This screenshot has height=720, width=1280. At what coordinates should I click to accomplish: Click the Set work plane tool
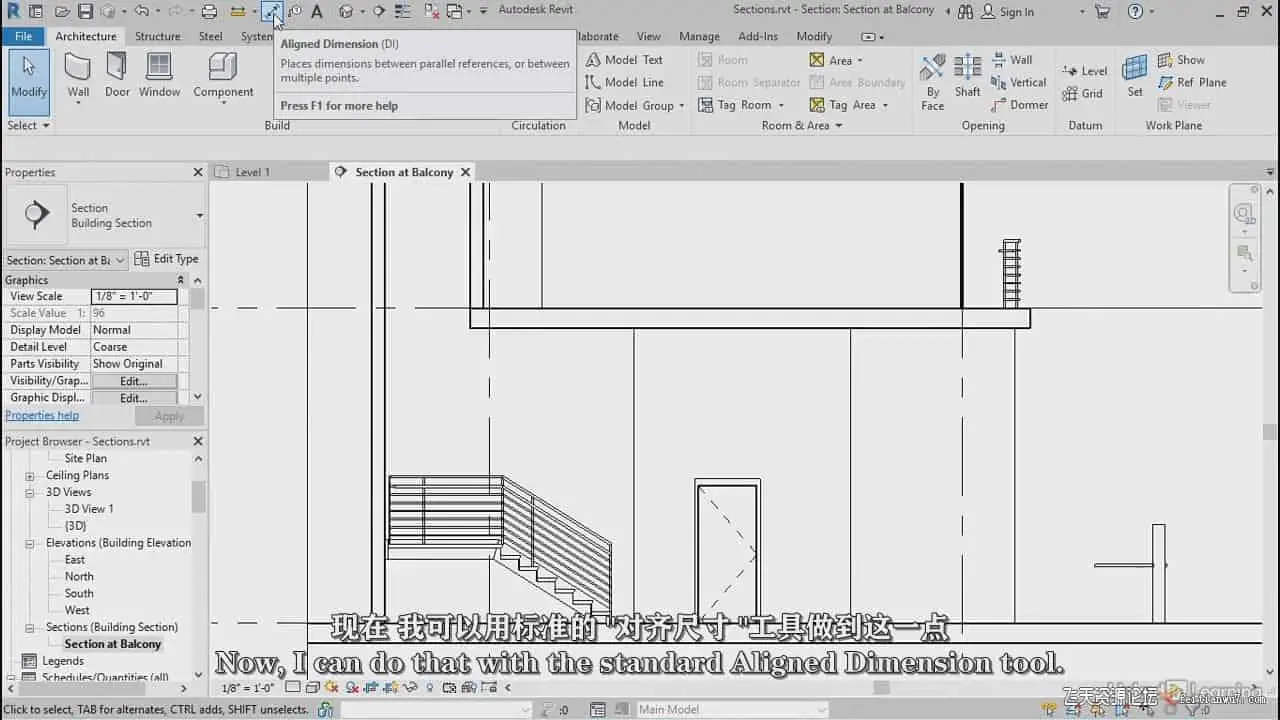click(x=1135, y=77)
